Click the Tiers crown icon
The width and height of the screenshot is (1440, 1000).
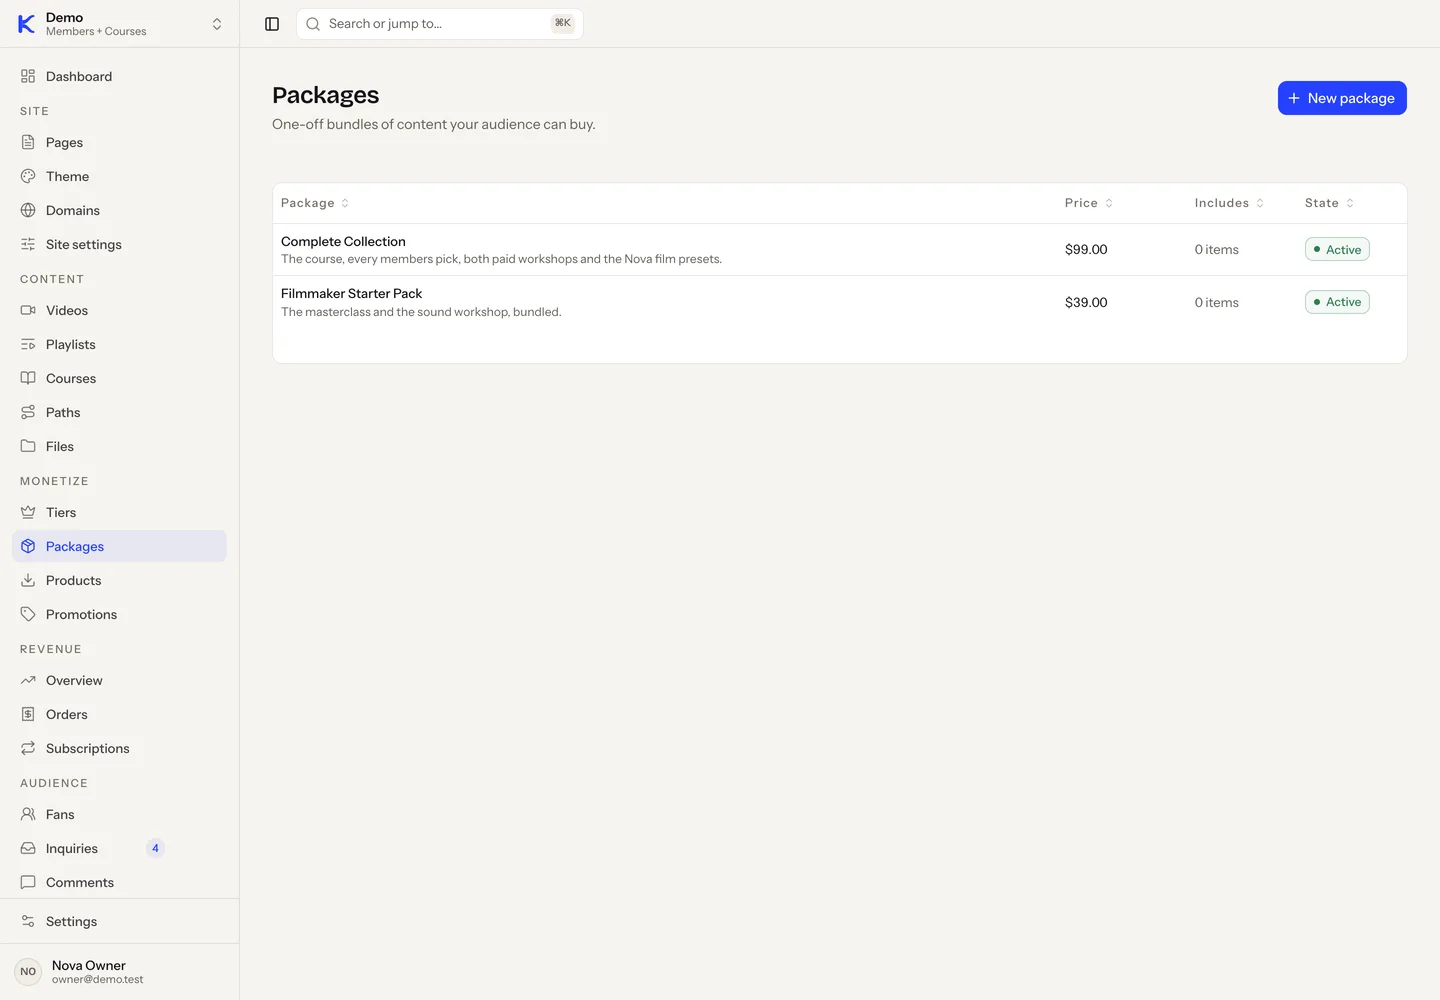(x=28, y=512)
